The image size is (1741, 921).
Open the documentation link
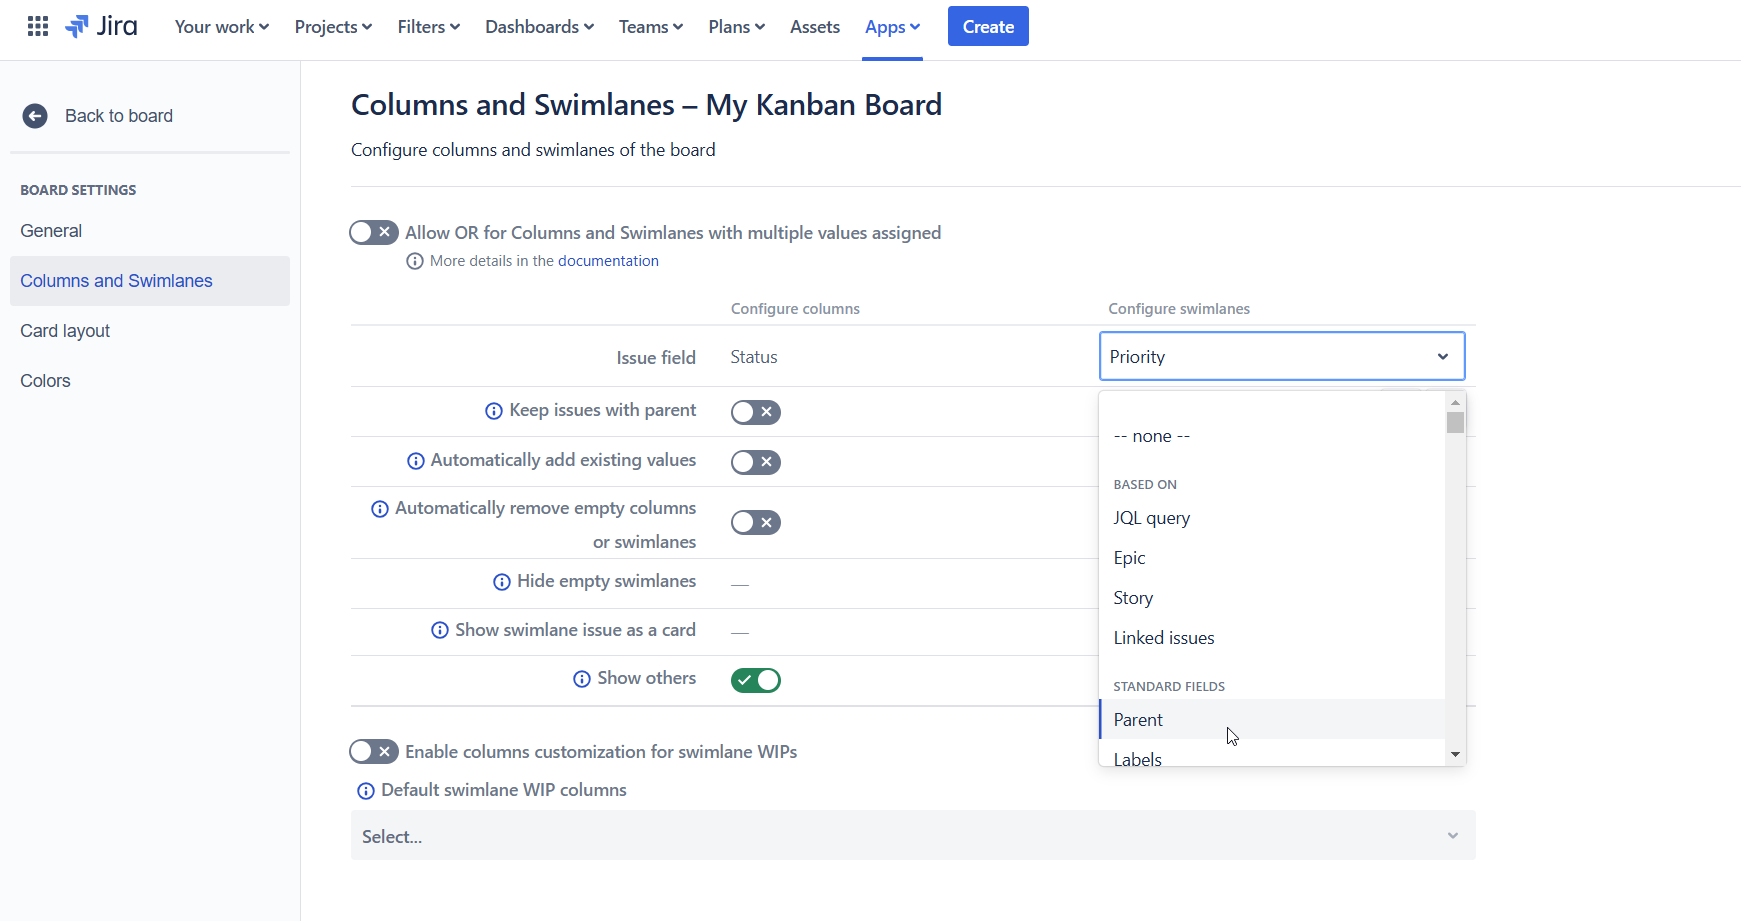coord(608,260)
